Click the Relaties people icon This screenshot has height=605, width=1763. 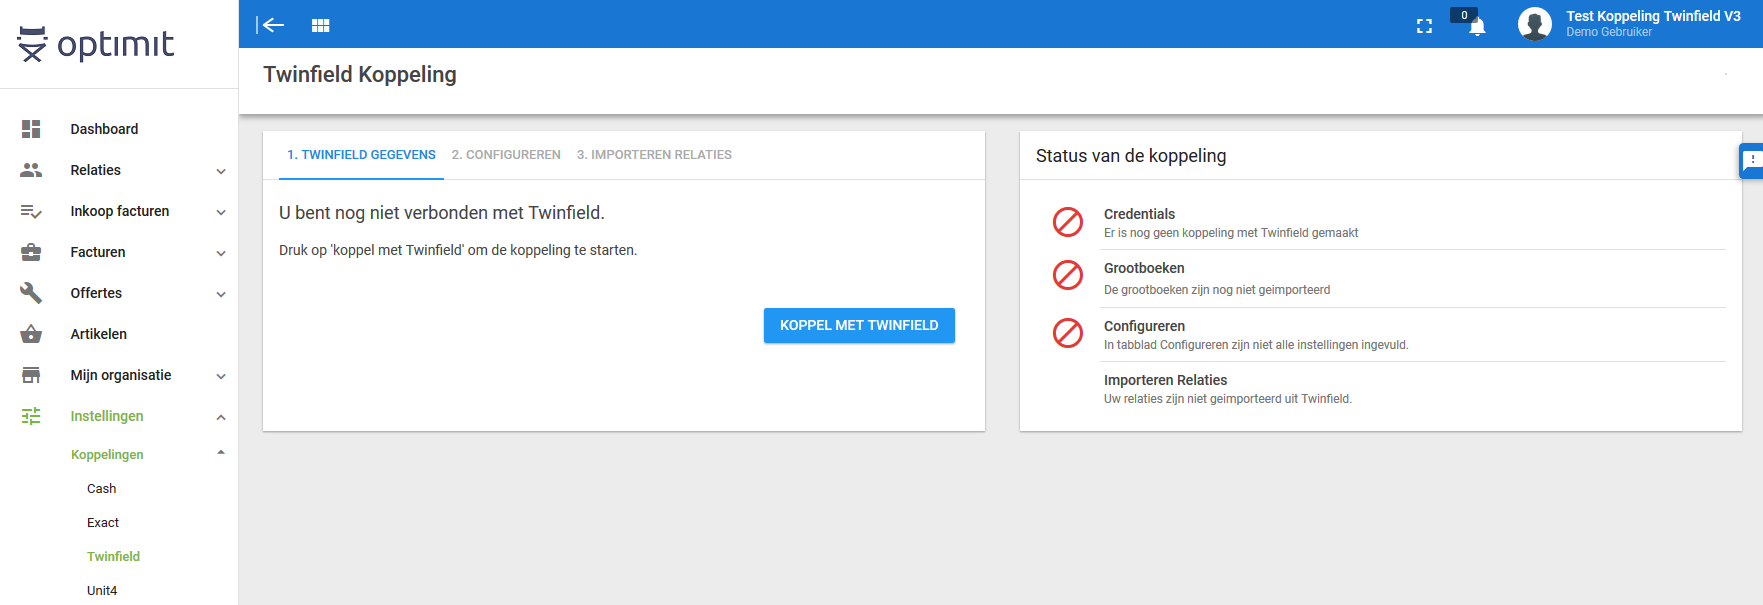31,170
